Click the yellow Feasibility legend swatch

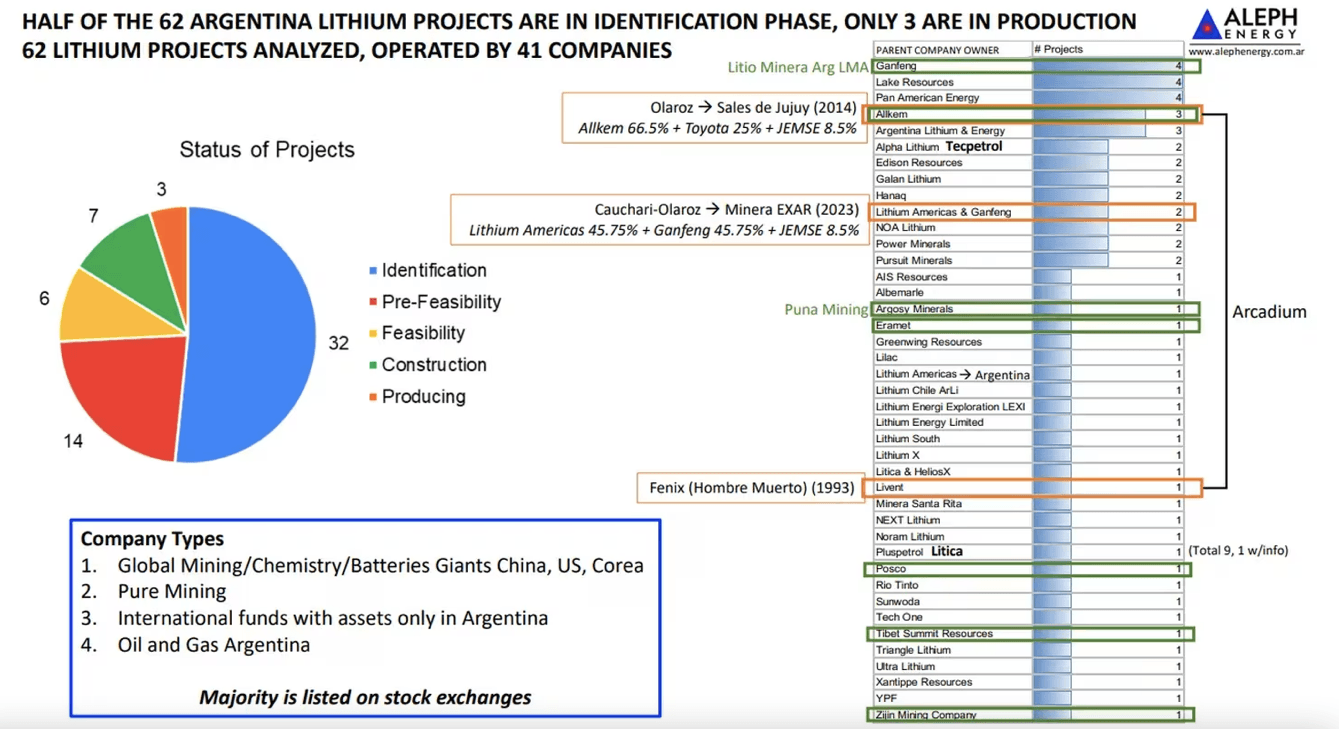point(373,334)
